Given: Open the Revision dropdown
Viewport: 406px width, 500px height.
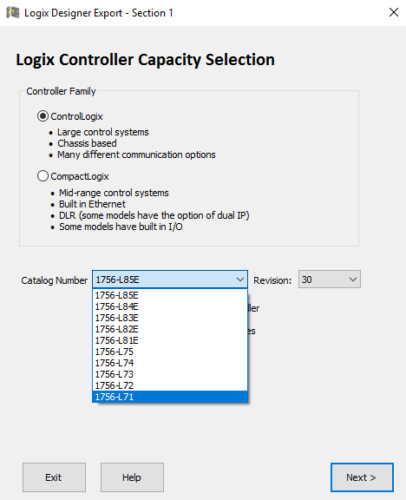Looking at the screenshot, I should point(329,279).
